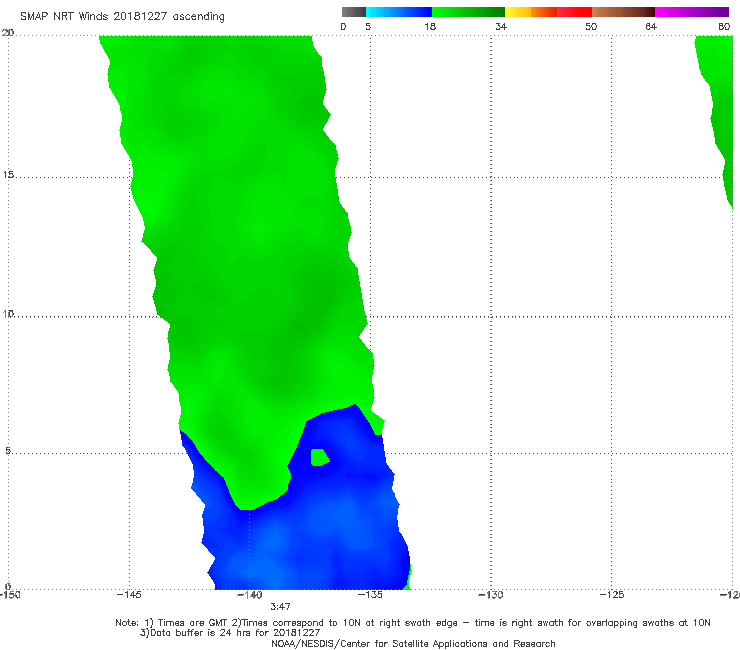Click the longitude label '-145'
The image size is (740, 650).
129,595
